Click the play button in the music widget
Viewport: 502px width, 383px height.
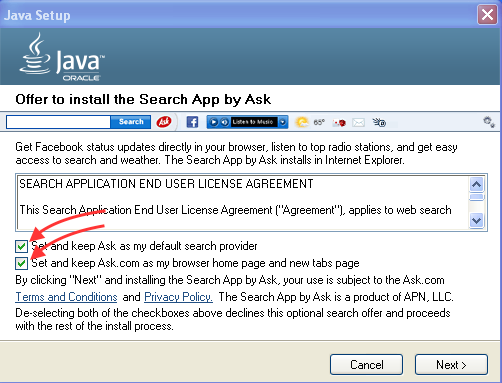(x=214, y=122)
